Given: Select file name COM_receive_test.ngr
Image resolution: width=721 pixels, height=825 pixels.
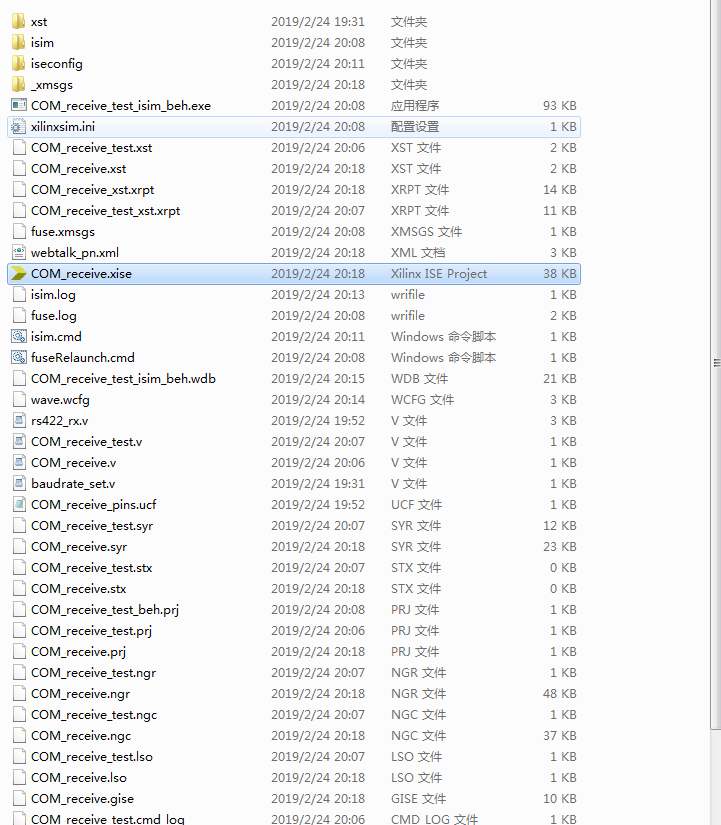Looking at the screenshot, I should tap(93, 672).
